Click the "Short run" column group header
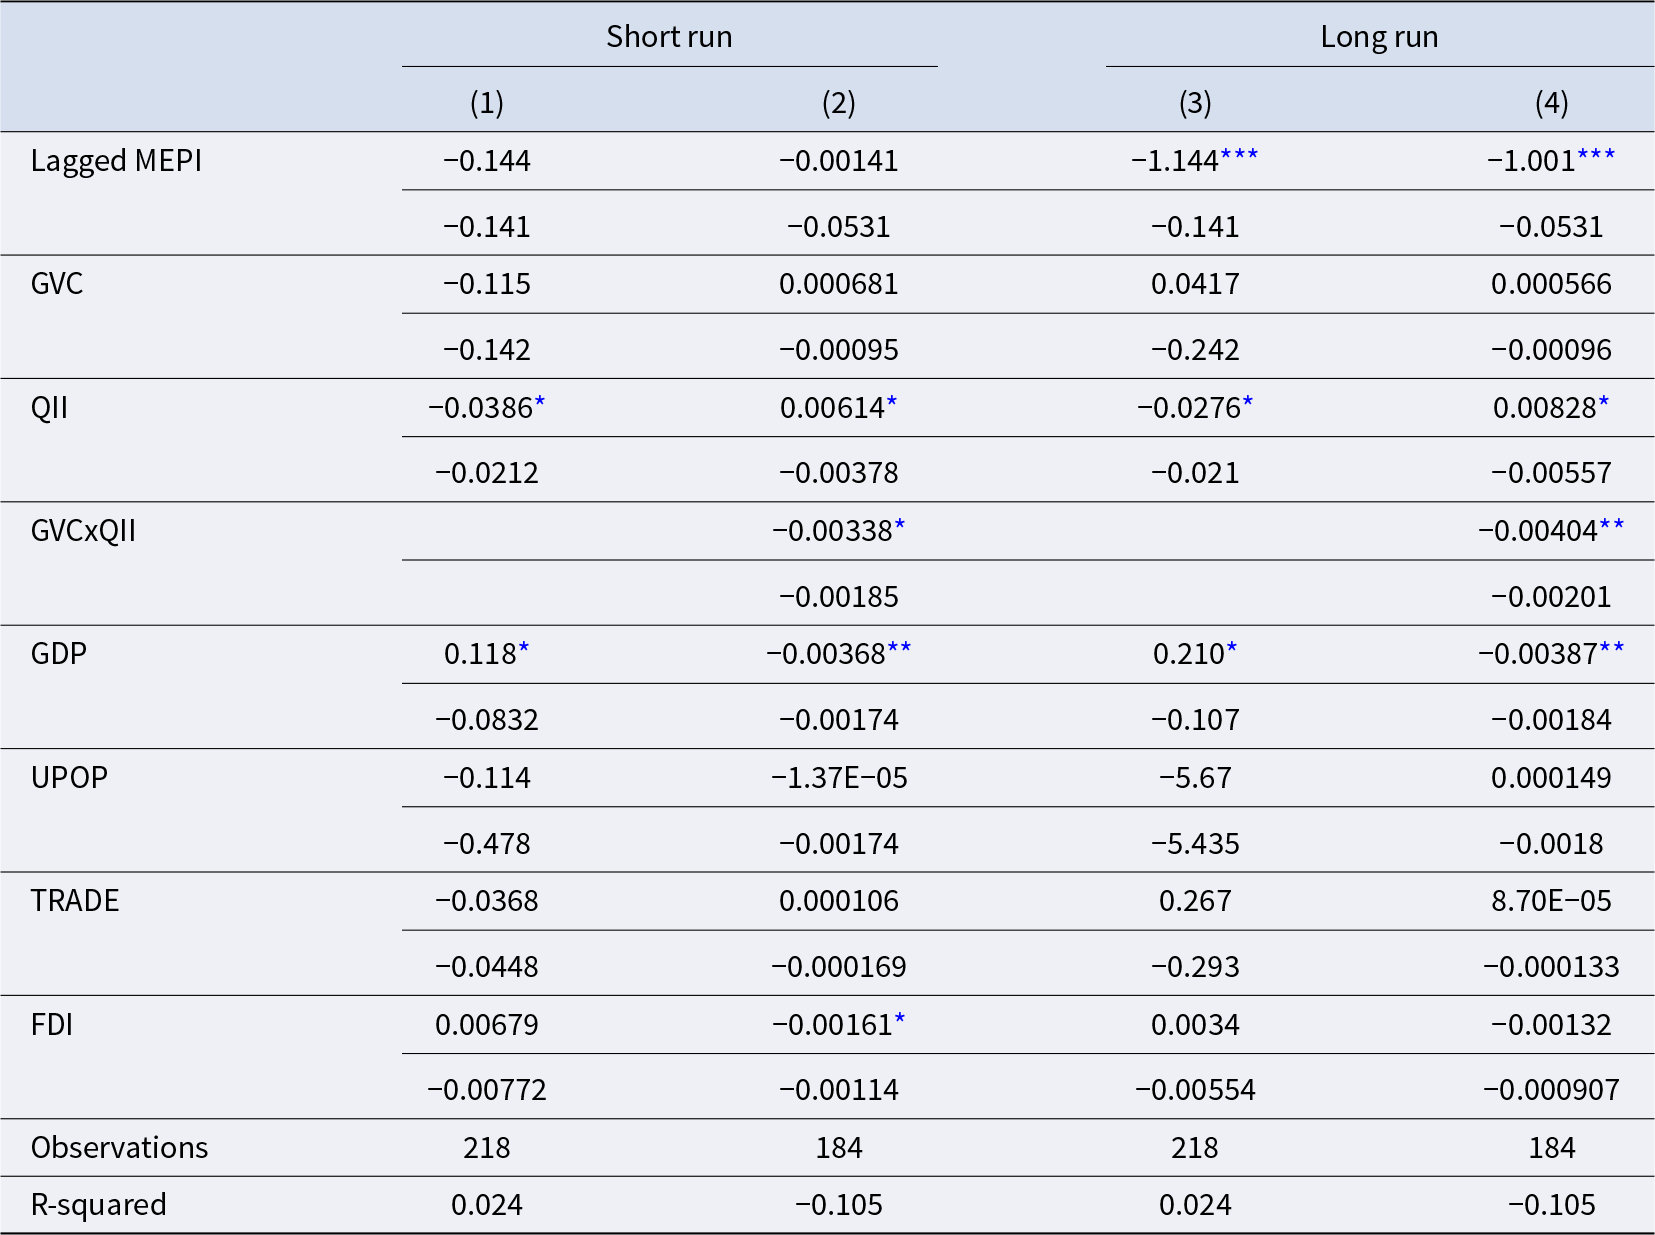This screenshot has width=1655, height=1235. coord(669,37)
